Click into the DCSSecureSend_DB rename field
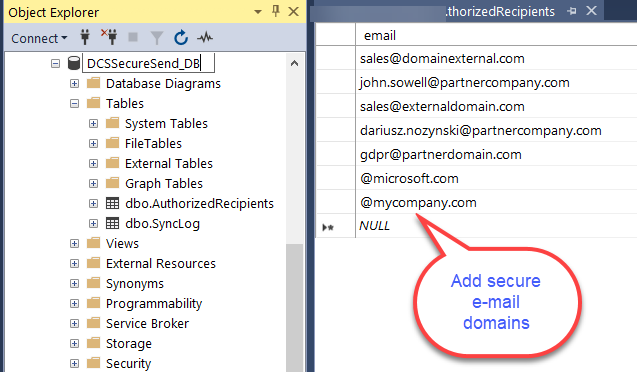Image resolution: width=637 pixels, height=372 pixels. tap(148, 63)
